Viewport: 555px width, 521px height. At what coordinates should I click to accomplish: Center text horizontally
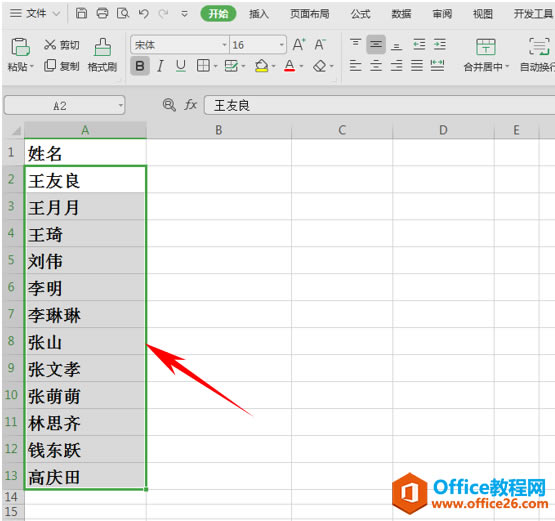(376, 66)
